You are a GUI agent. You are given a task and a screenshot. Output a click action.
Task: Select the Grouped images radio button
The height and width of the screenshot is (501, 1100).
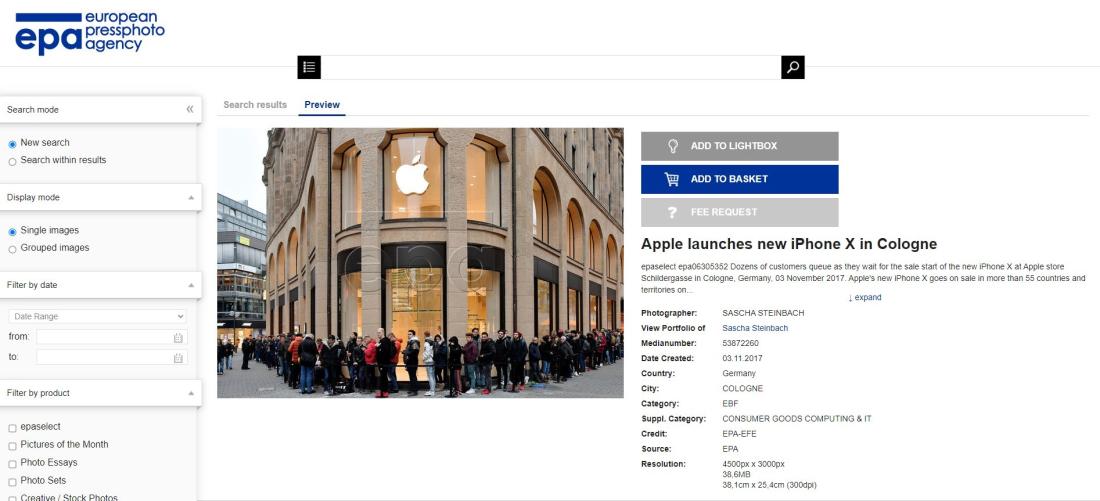12,249
